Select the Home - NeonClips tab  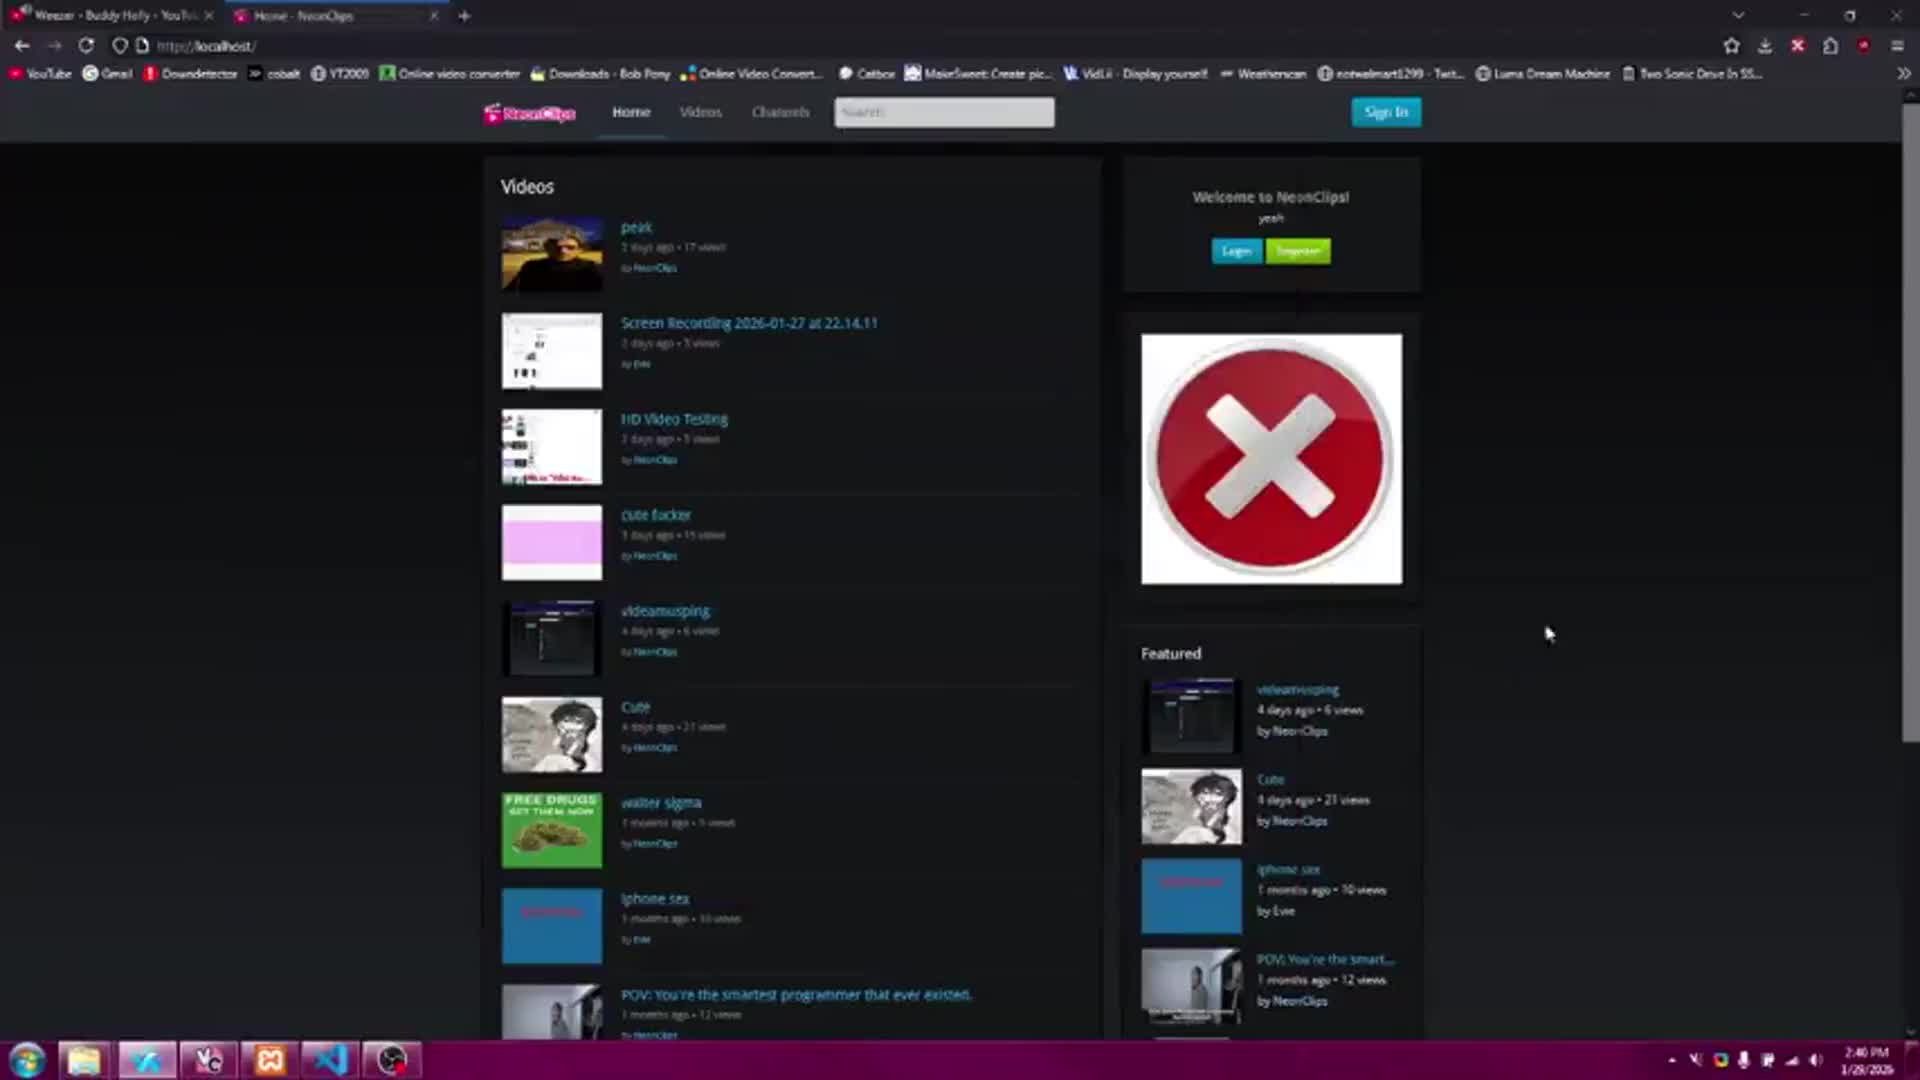(x=335, y=16)
